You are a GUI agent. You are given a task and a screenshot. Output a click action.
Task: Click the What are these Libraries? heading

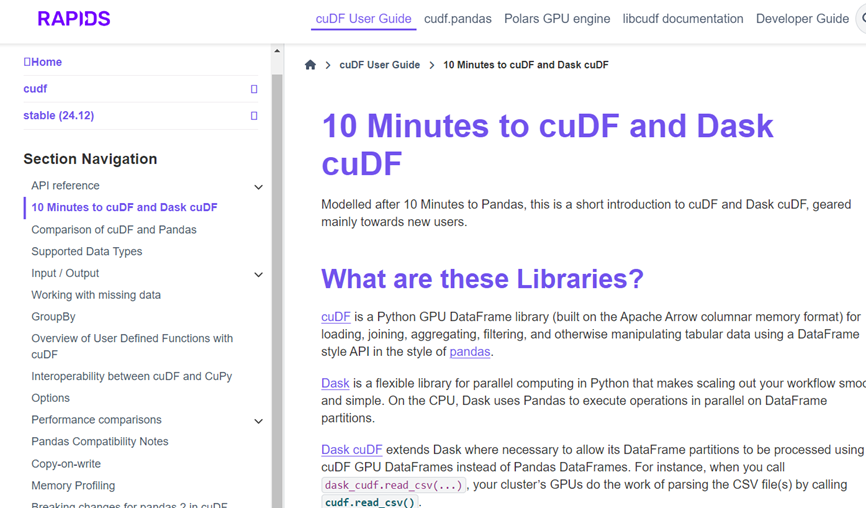(x=483, y=278)
